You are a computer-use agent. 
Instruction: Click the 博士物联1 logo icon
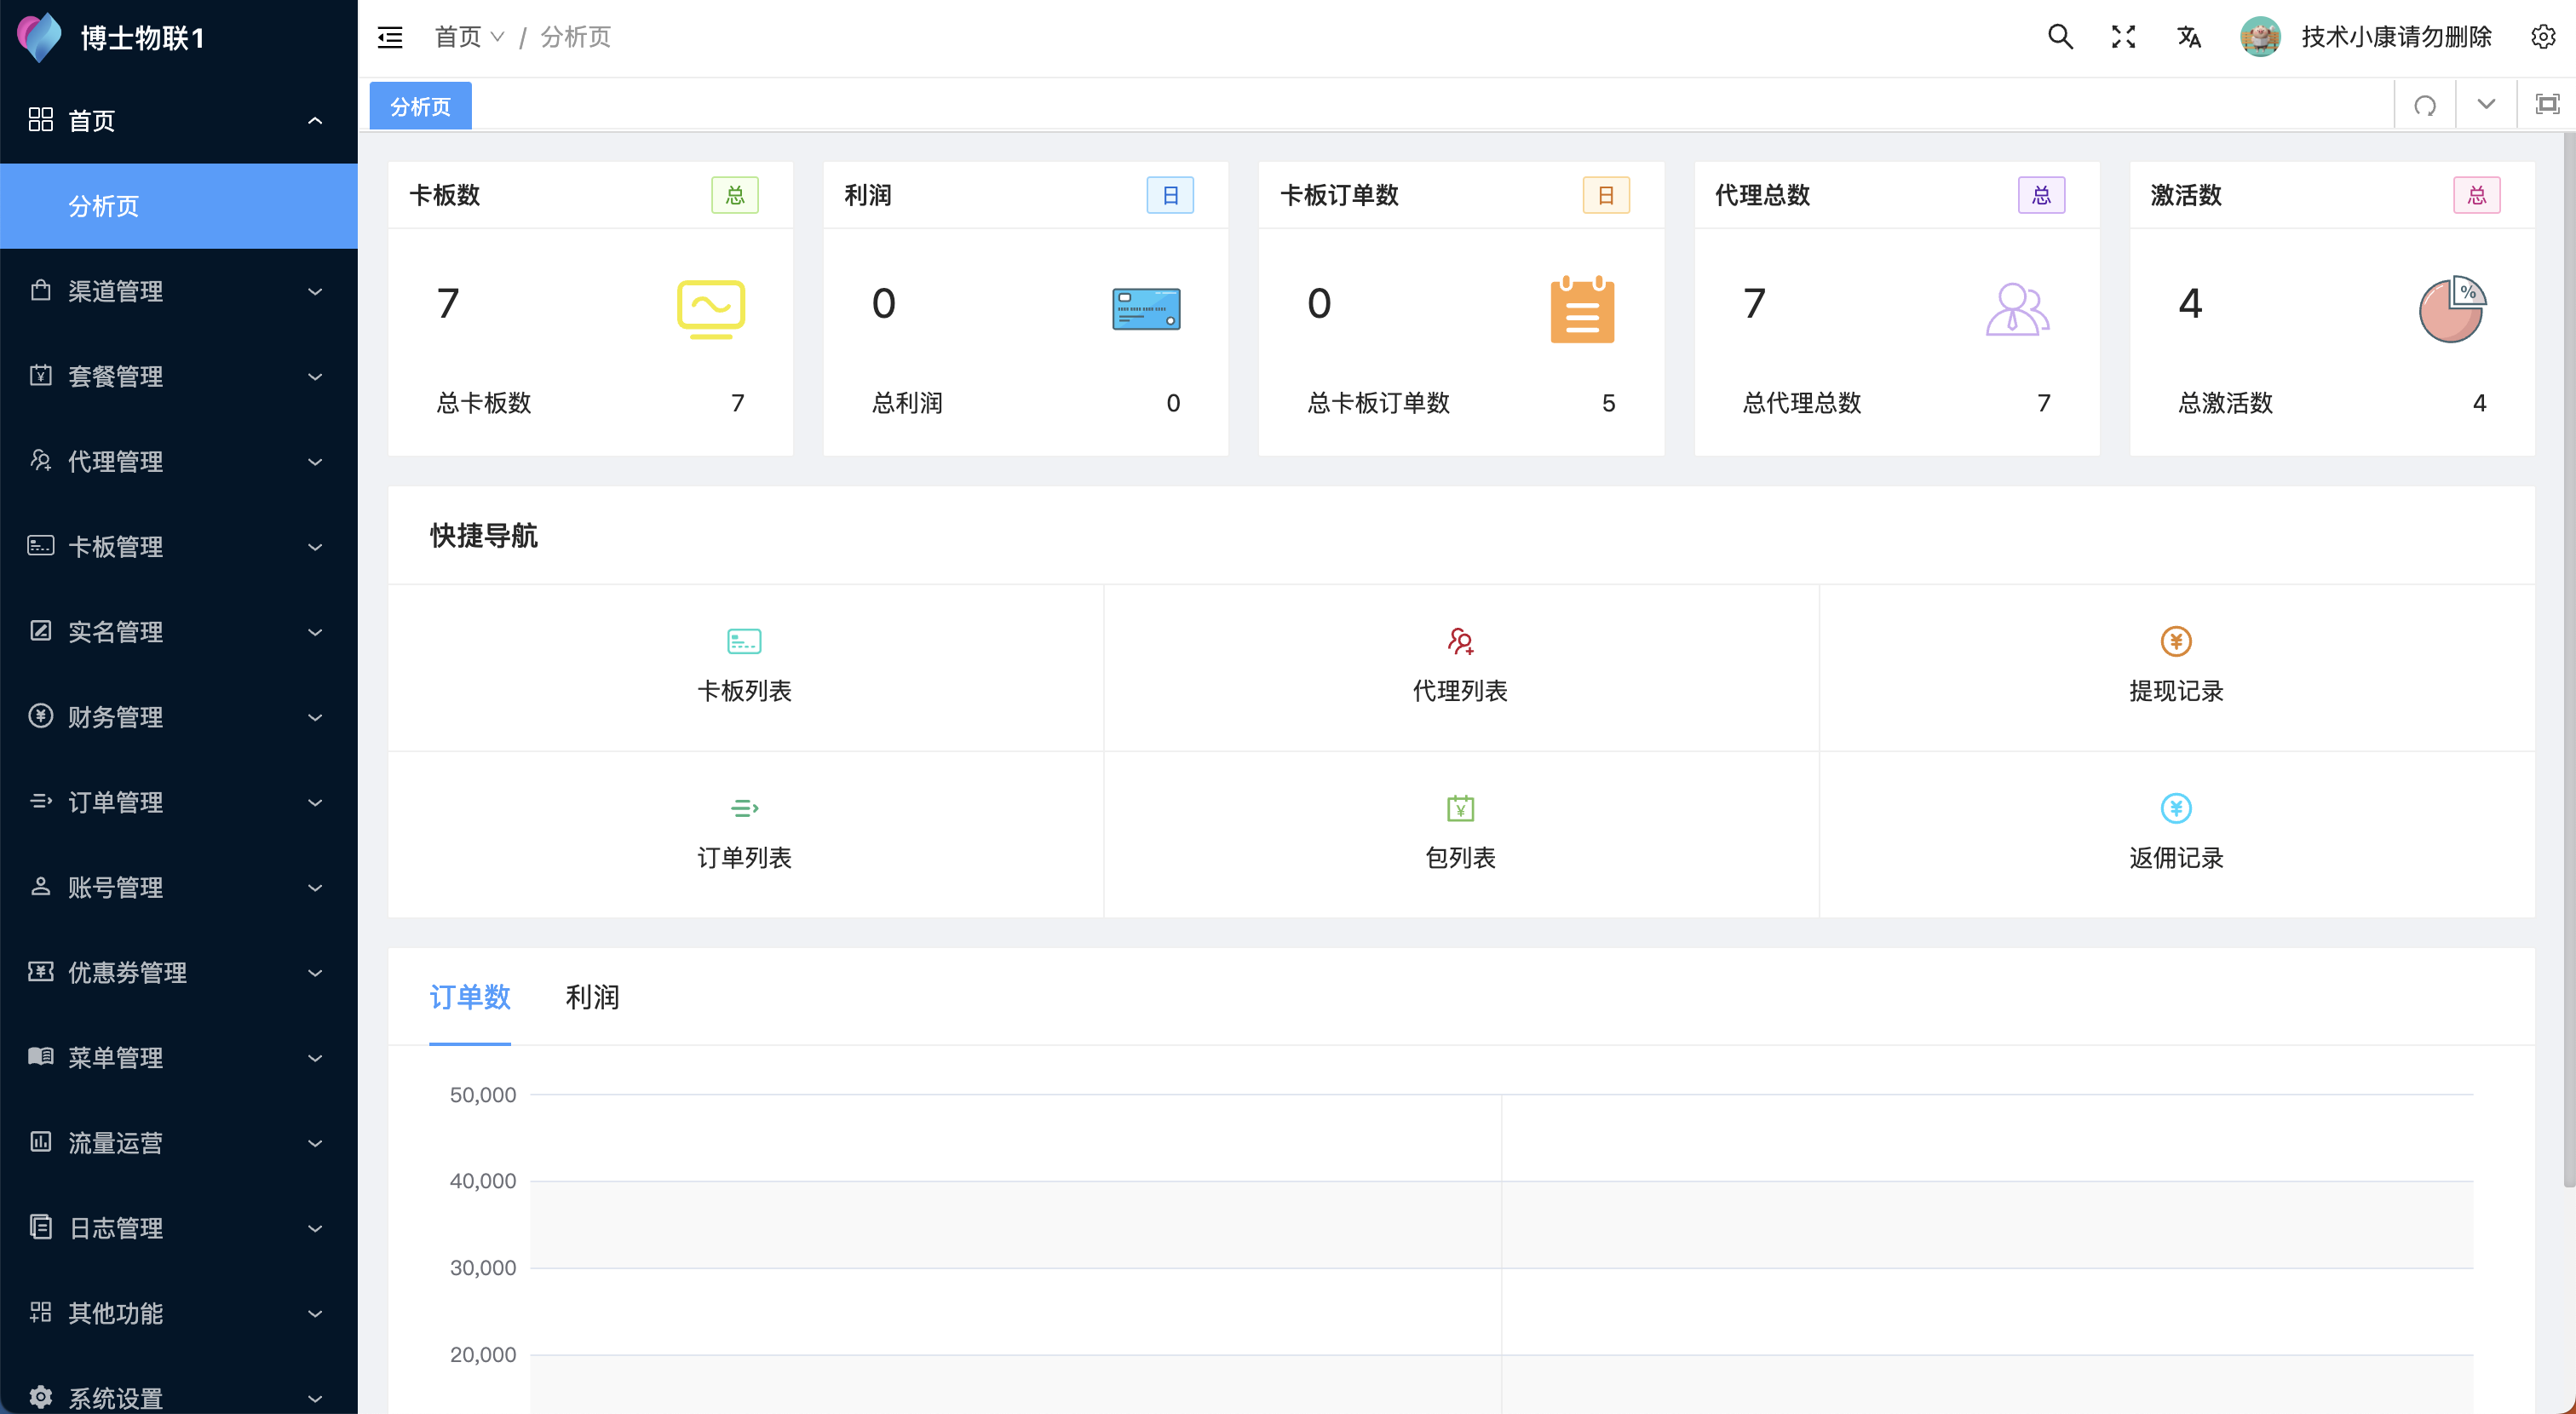(x=40, y=38)
